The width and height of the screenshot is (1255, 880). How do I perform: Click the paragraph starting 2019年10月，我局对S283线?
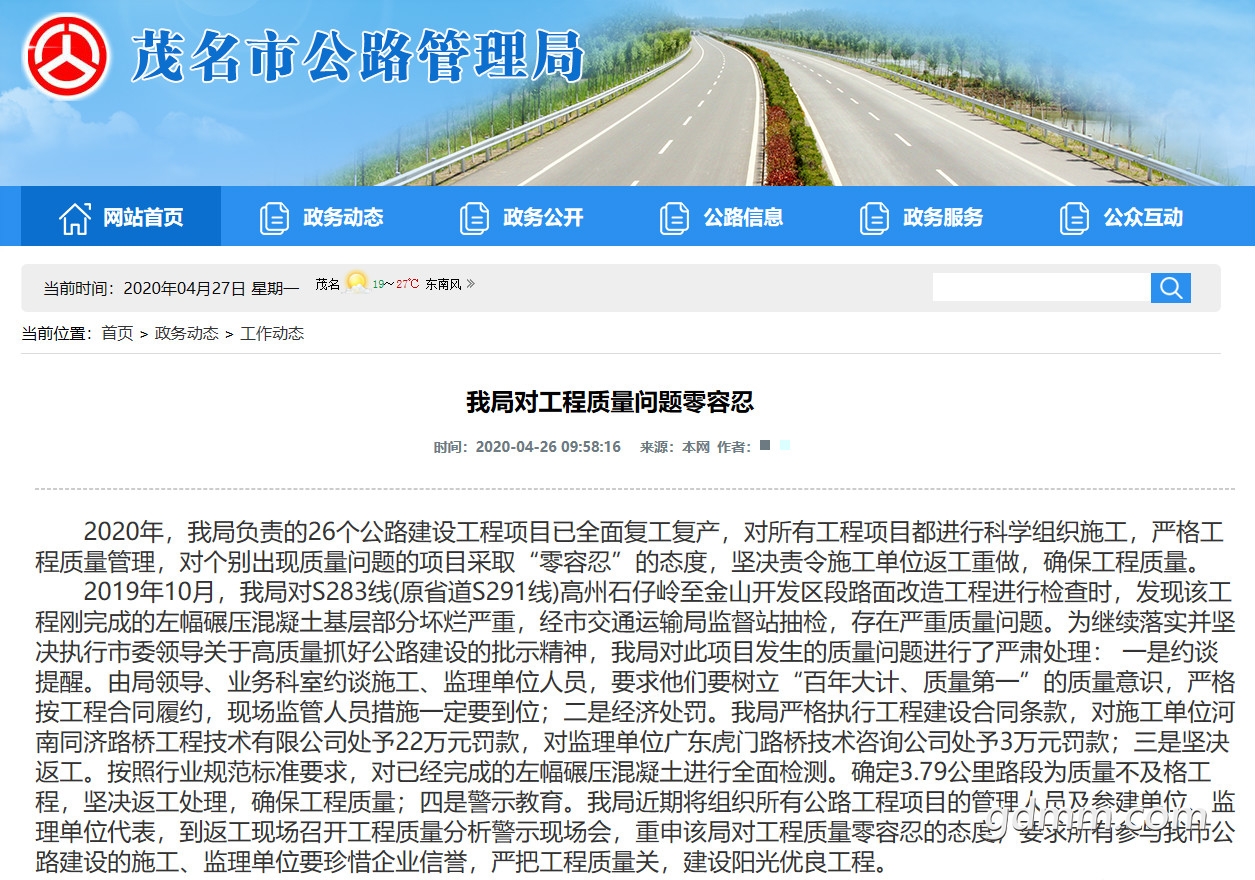tap(636, 726)
